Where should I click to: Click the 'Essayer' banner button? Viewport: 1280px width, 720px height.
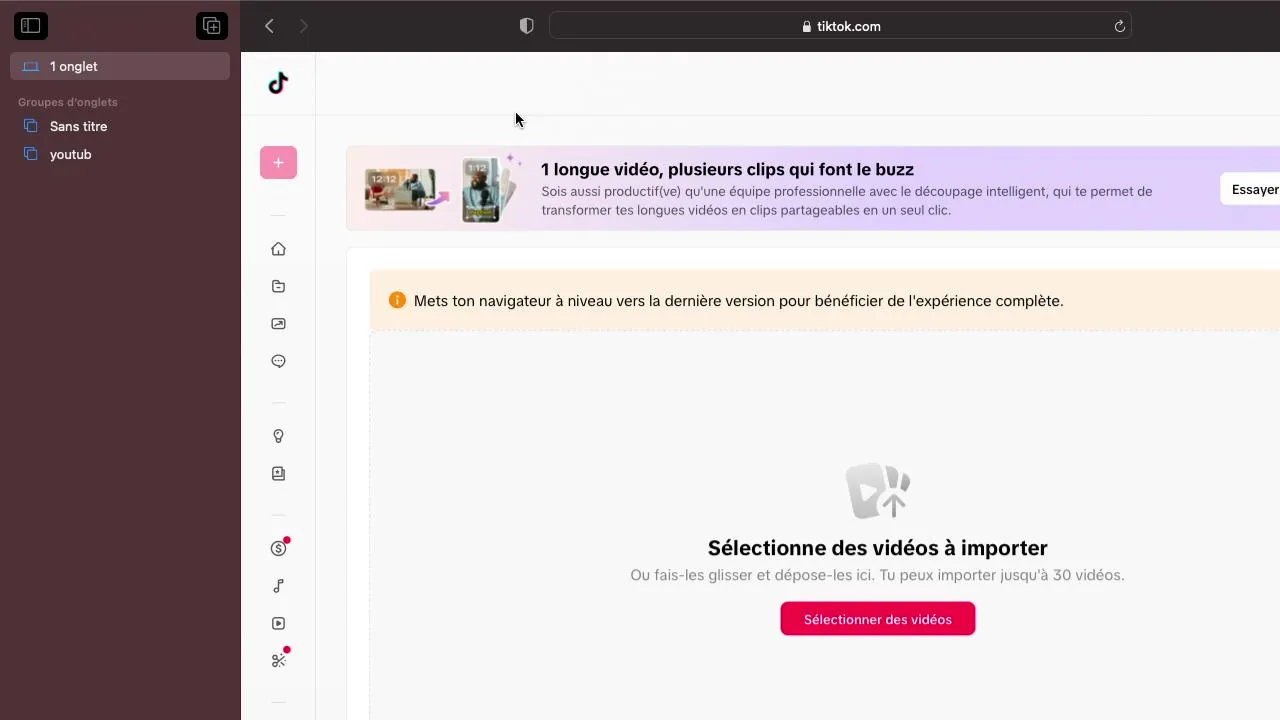[x=1252, y=189]
